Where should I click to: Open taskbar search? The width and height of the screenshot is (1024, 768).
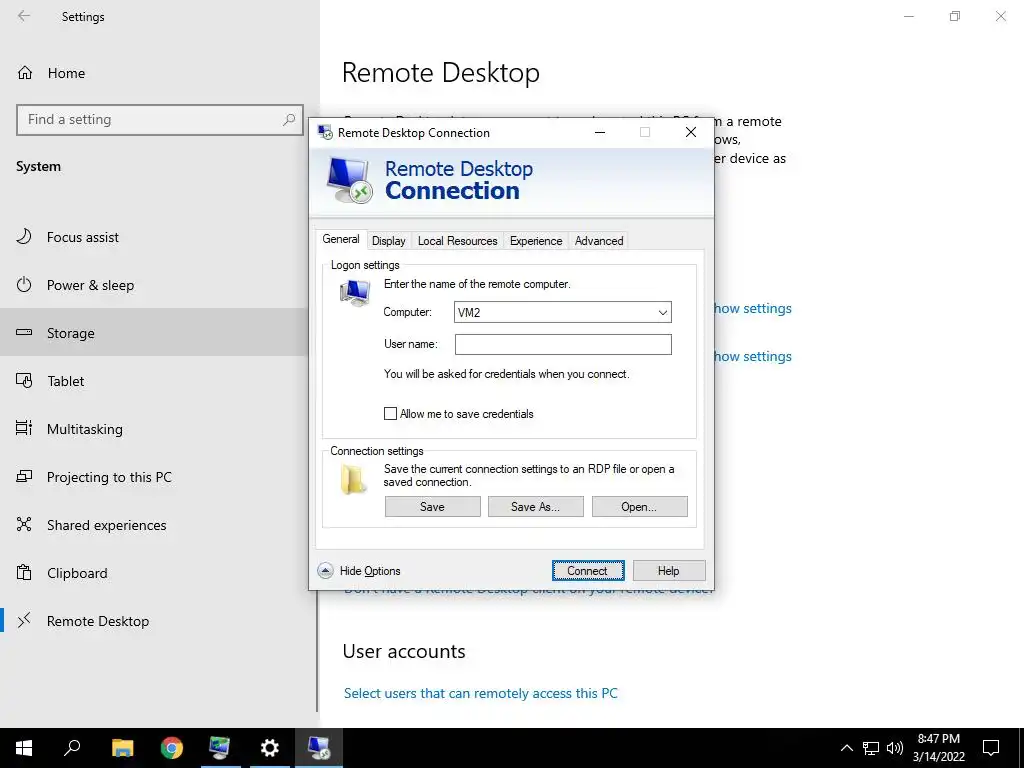pyautogui.click(x=72, y=748)
